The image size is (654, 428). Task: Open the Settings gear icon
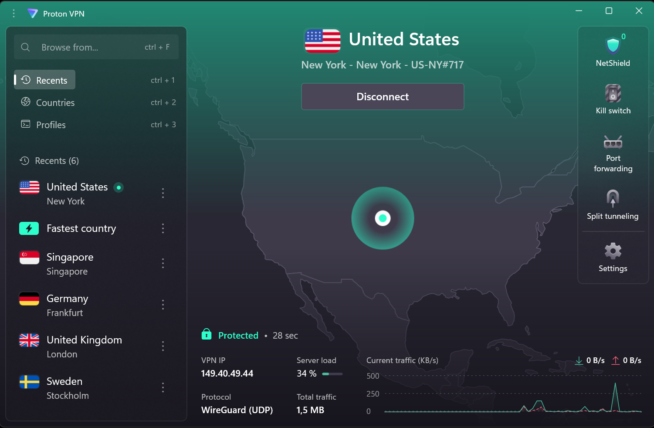pyautogui.click(x=613, y=251)
